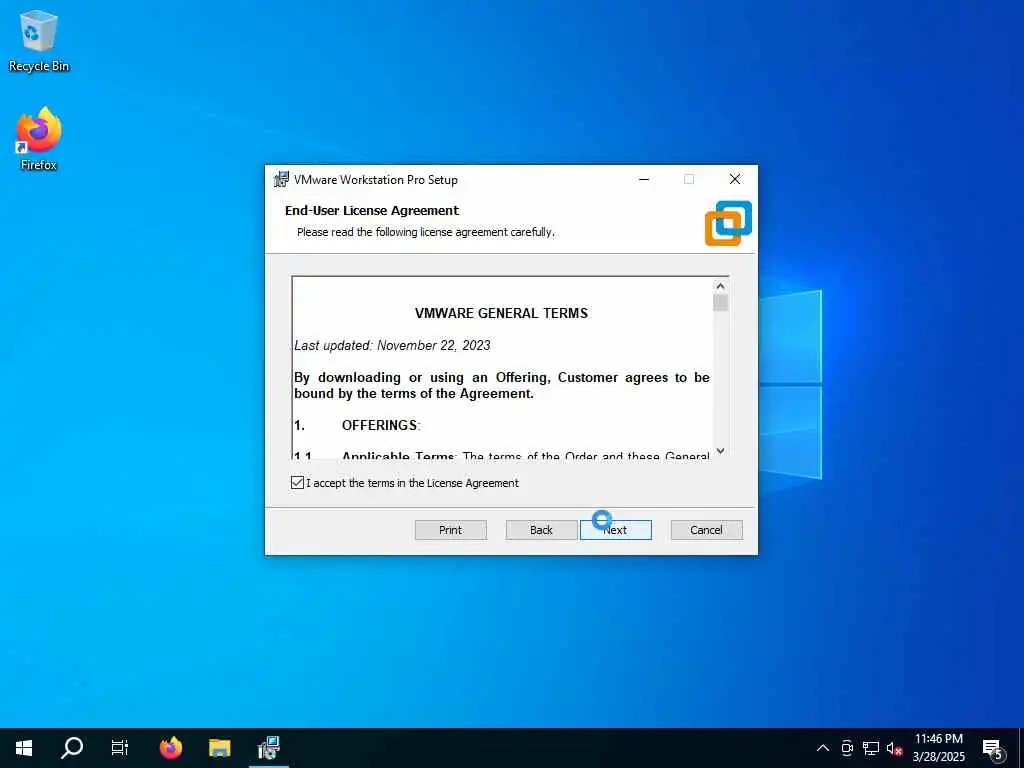Click the Print button
Image resolution: width=1024 pixels, height=768 pixels.
451,530
